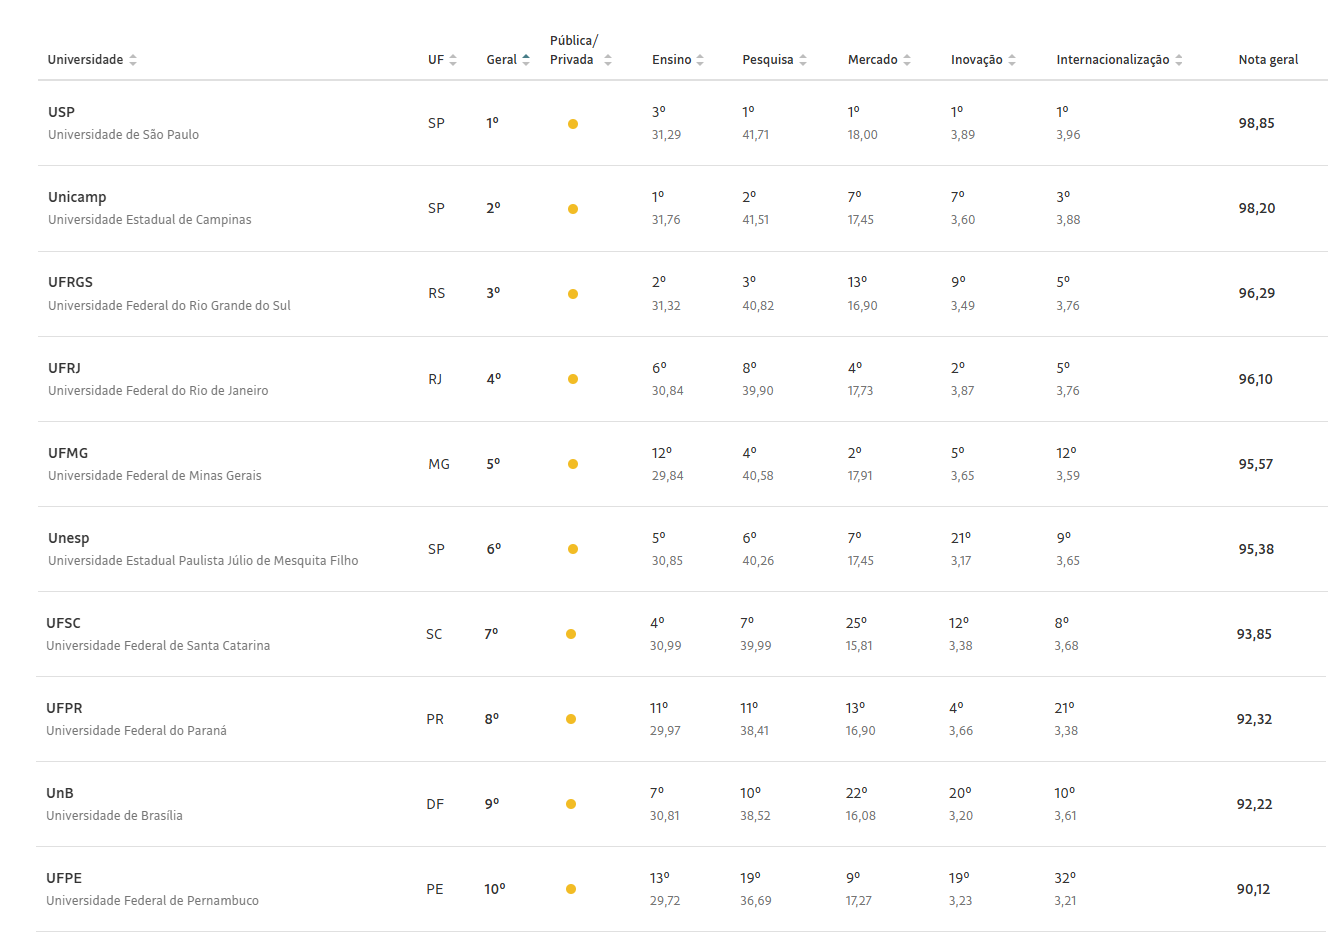Select the UFRGS university row title
1328x944 pixels.
click(x=70, y=282)
